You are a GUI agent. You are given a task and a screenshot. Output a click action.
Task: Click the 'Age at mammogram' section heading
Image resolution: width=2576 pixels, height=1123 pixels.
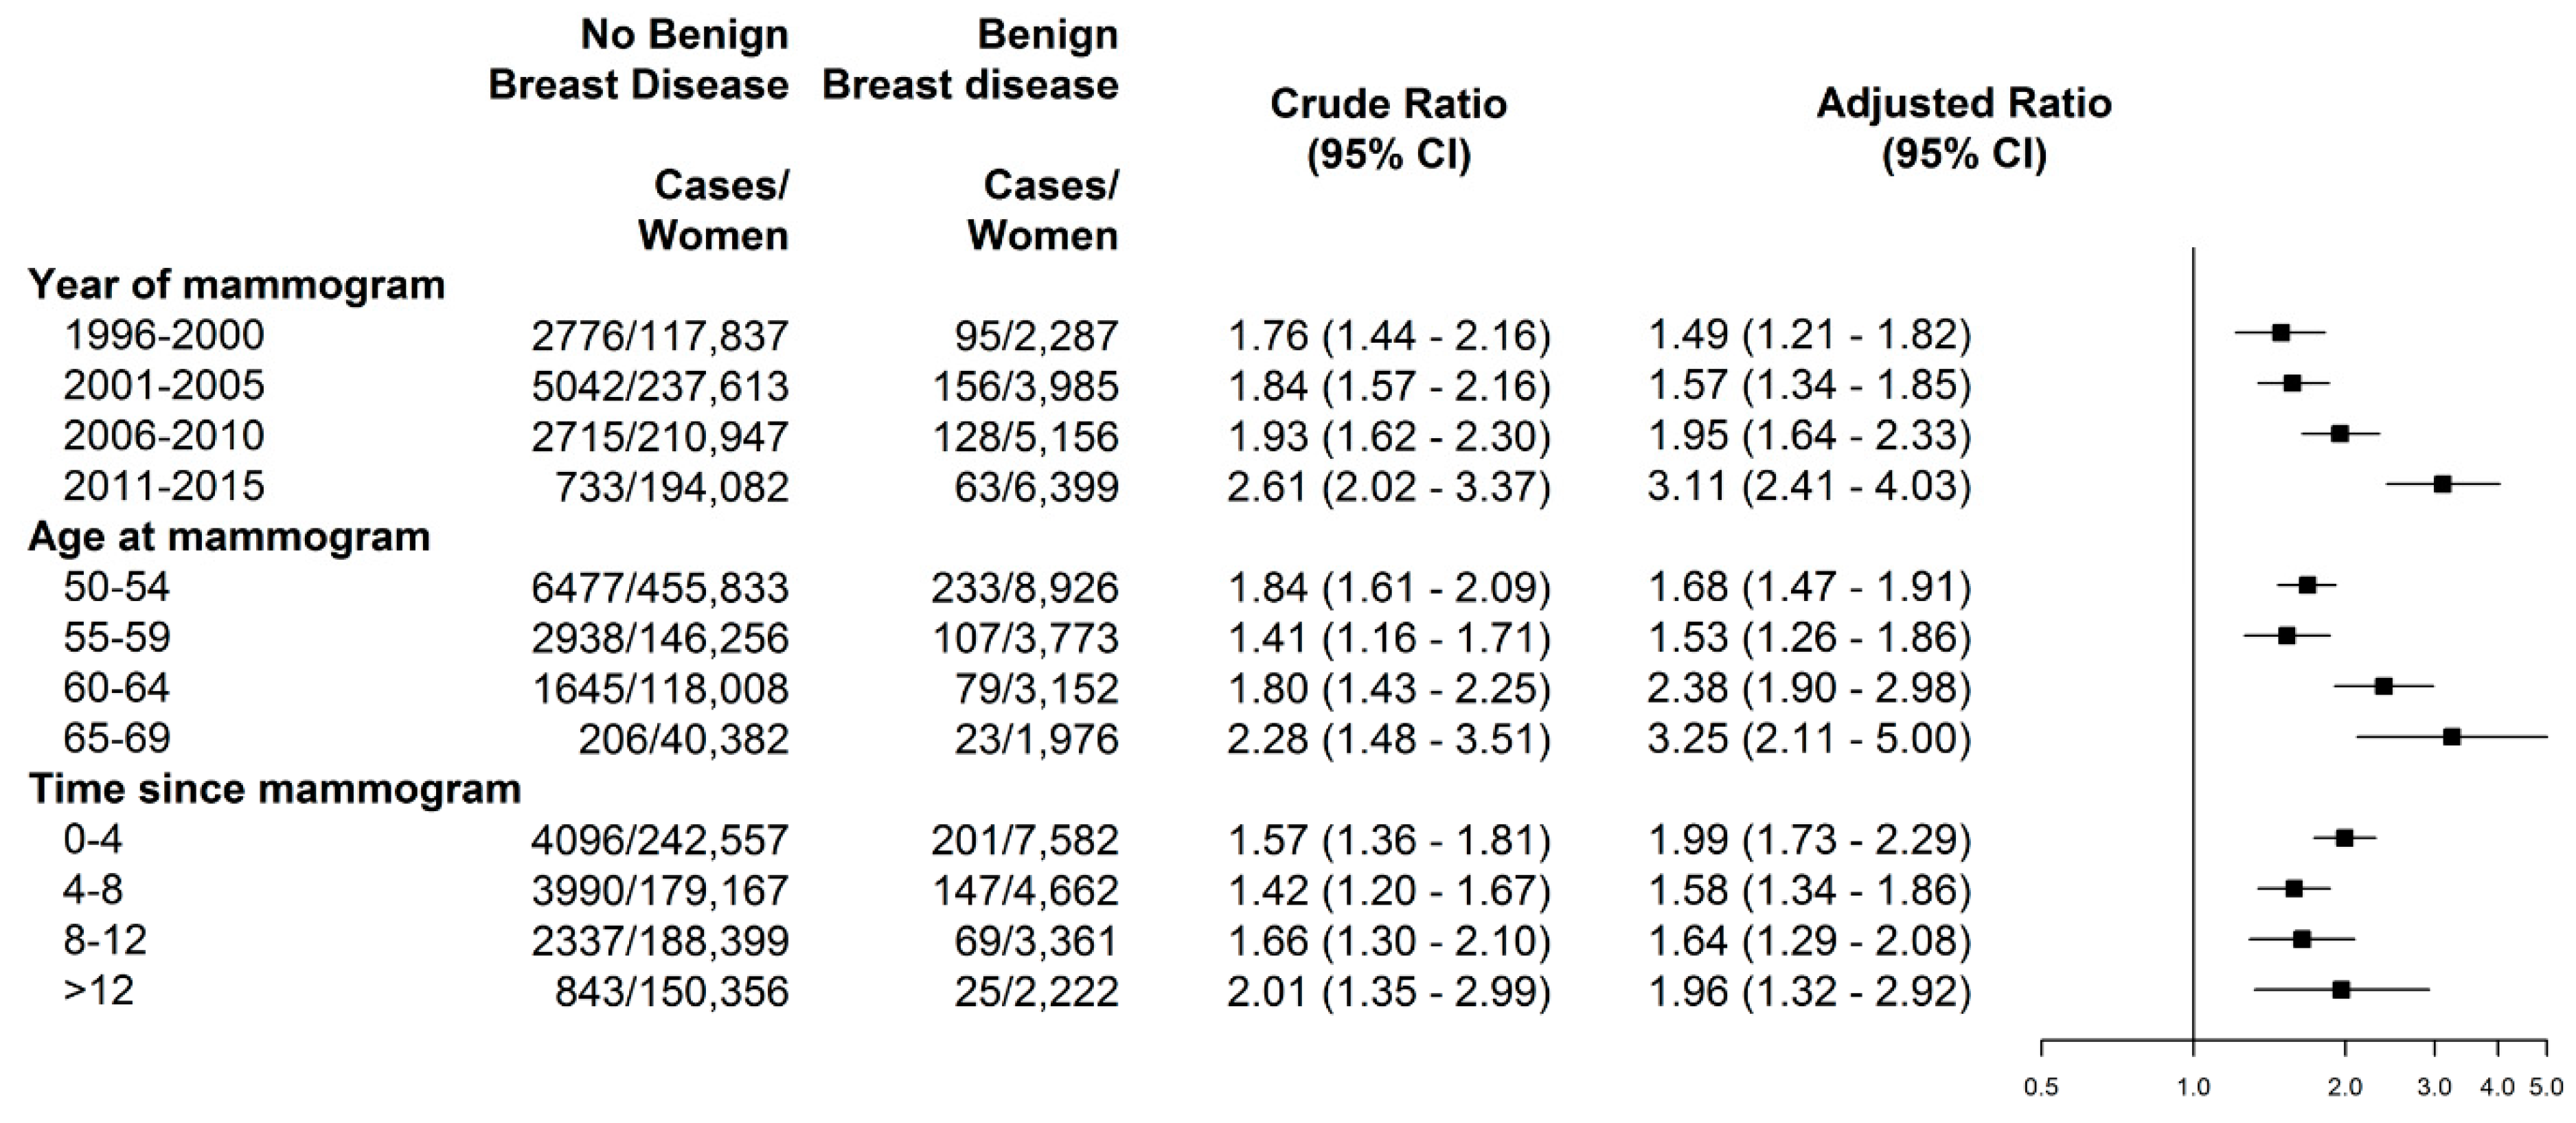pyautogui.click(x=229, y=537)
